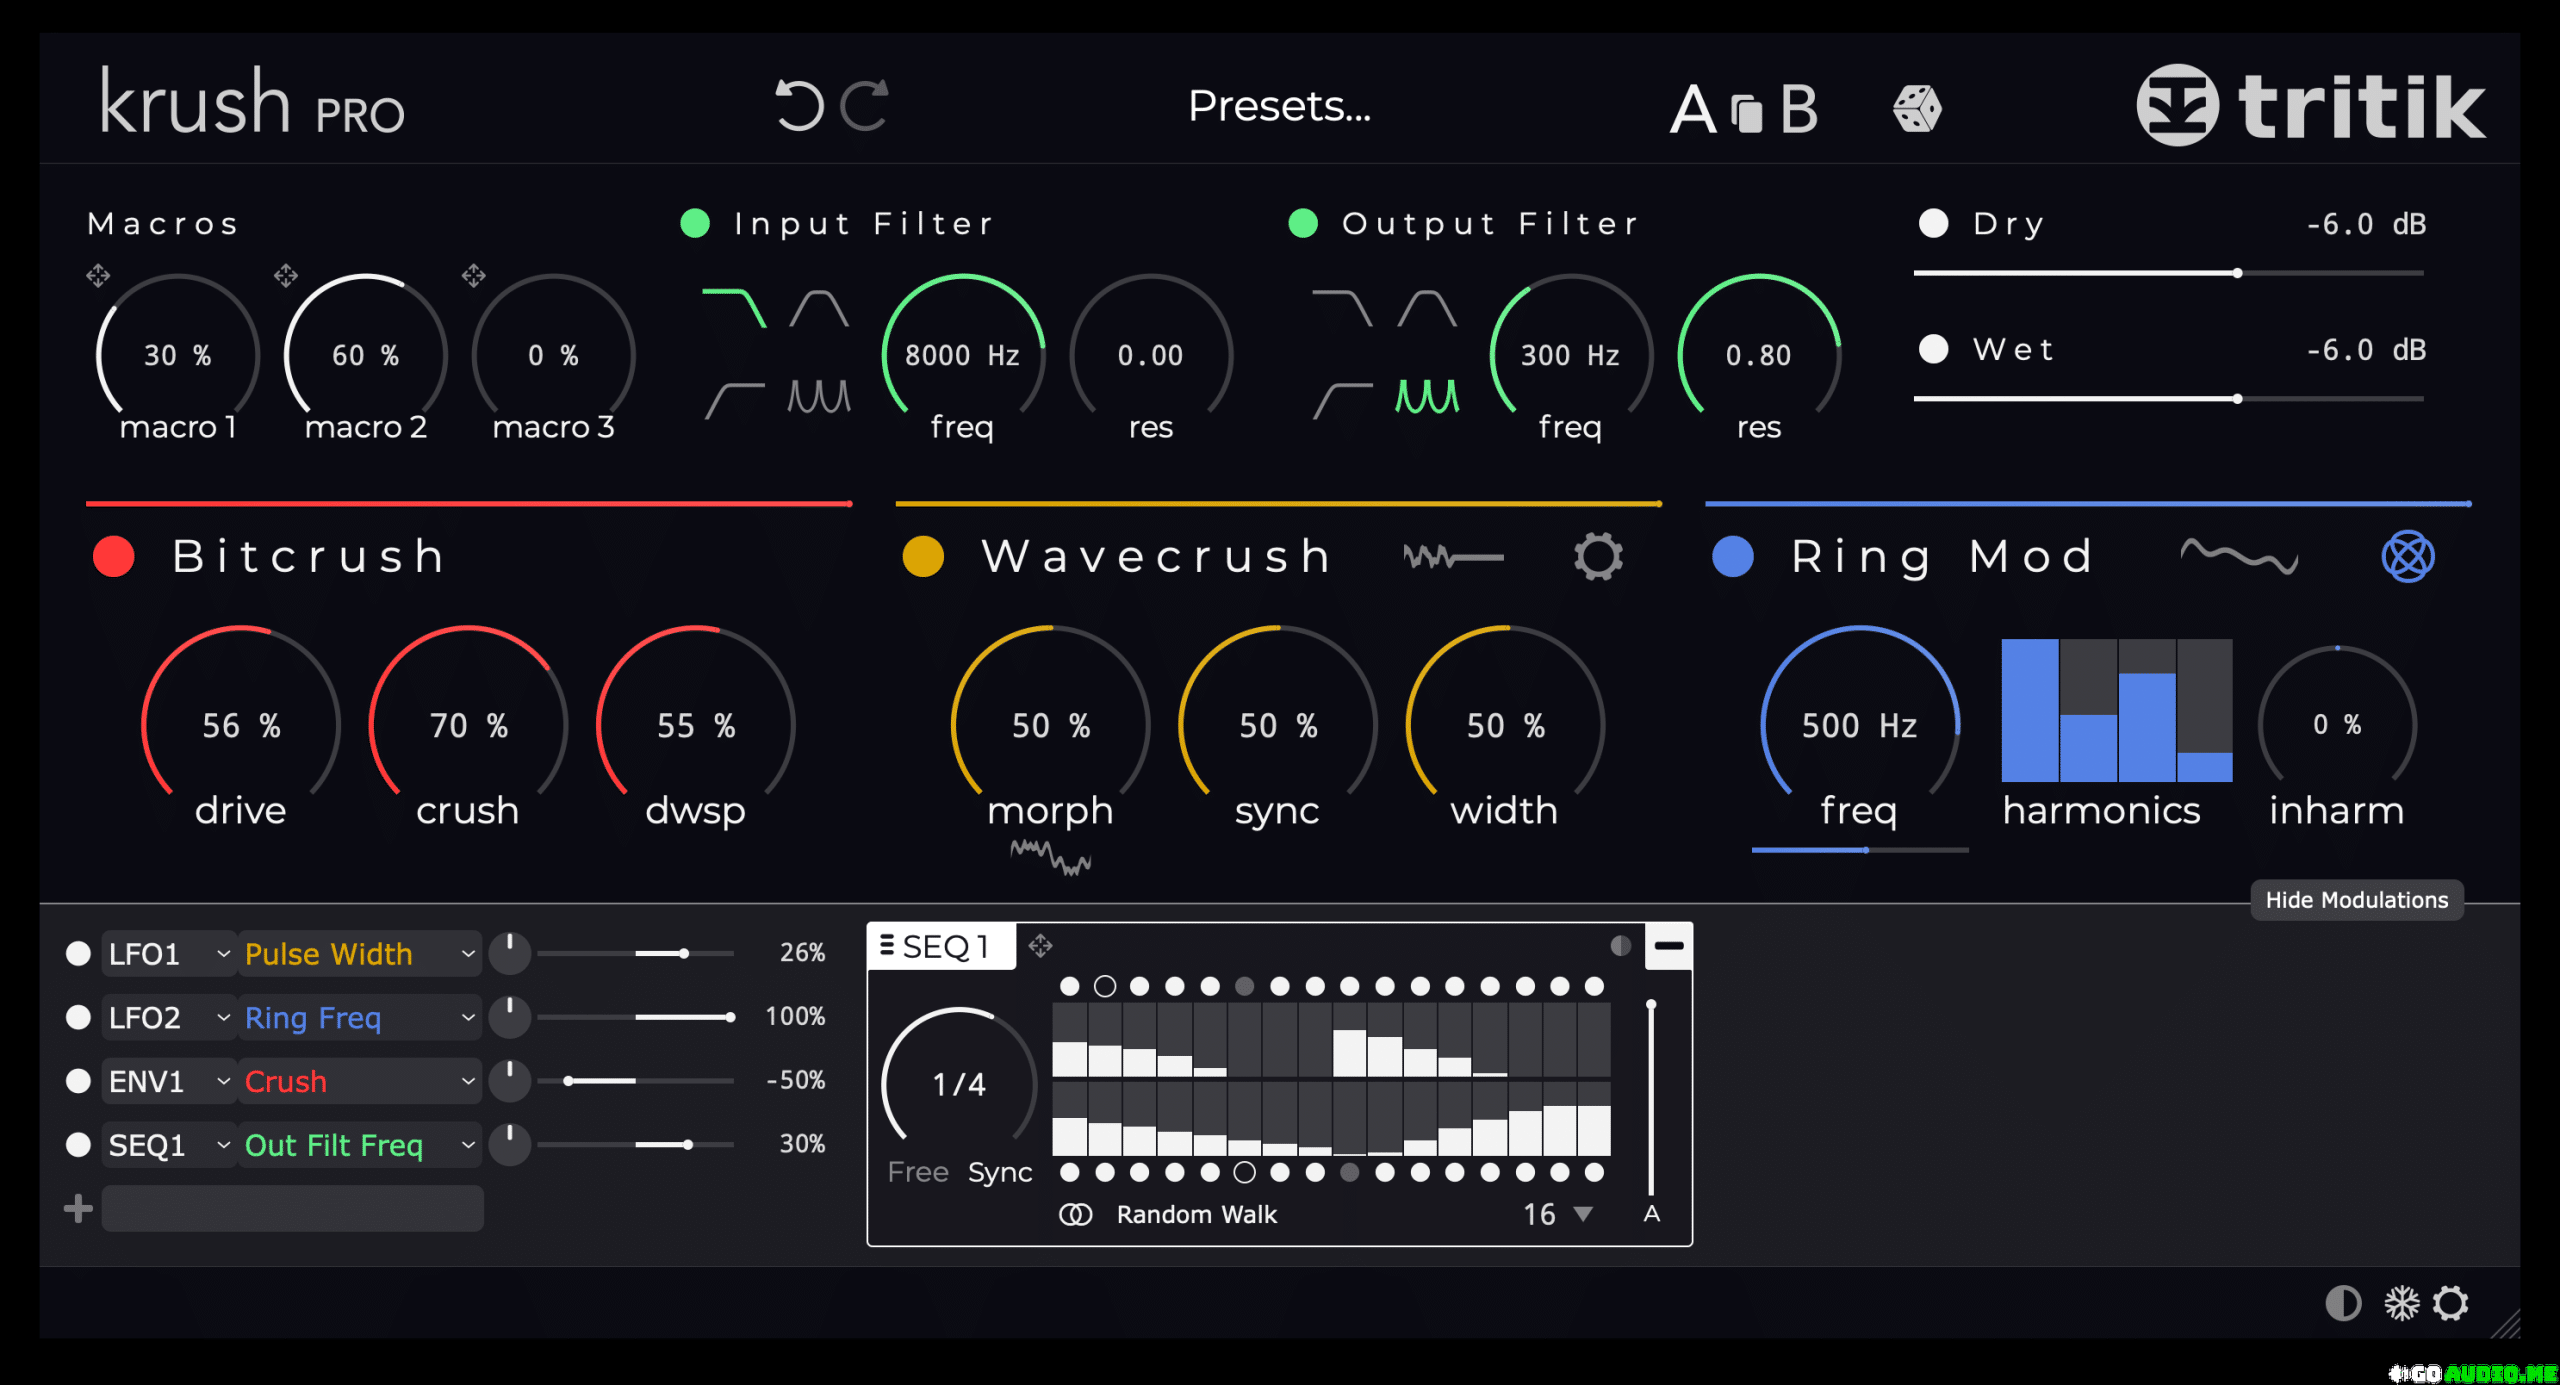Click macro 1 assign crosshair icon
The width and height of the screenshot is (2560, 1385).
tap(98, 275)
